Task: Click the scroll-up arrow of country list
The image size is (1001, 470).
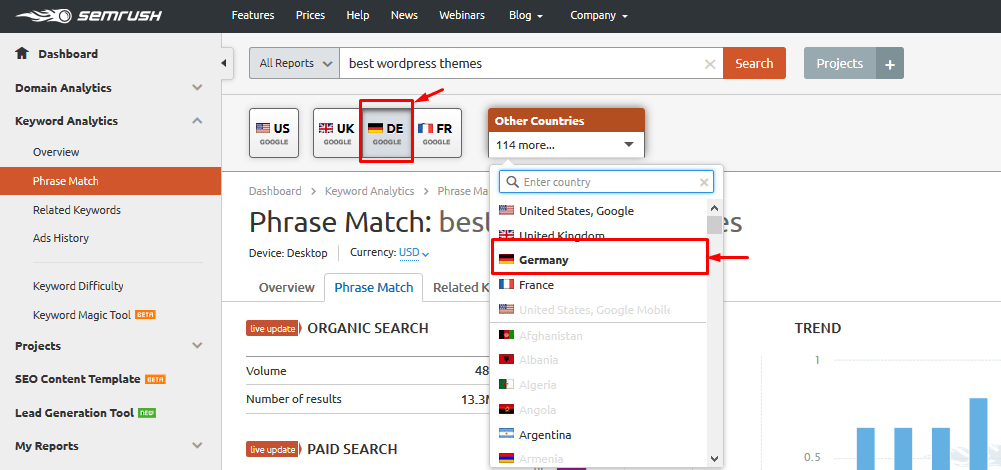Action: (x=714, y=208)
